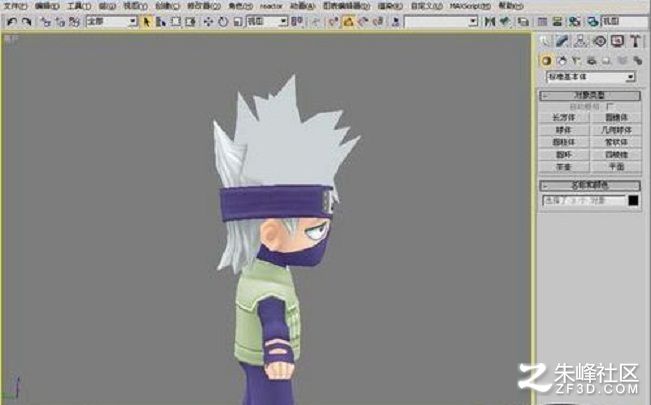Toggle the Spinner Snap button

(378, 22)
